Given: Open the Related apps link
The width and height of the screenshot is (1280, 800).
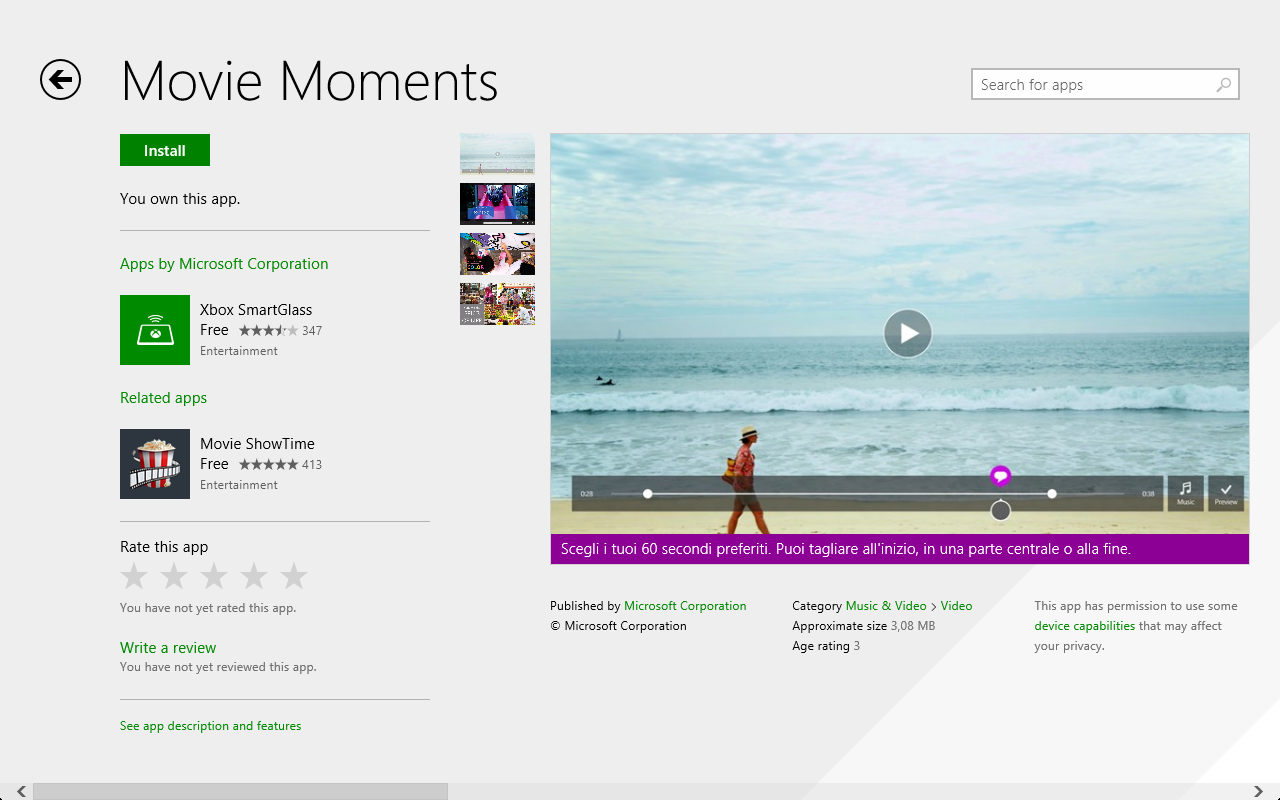Looking at the screenshot, I should [163, 398].
